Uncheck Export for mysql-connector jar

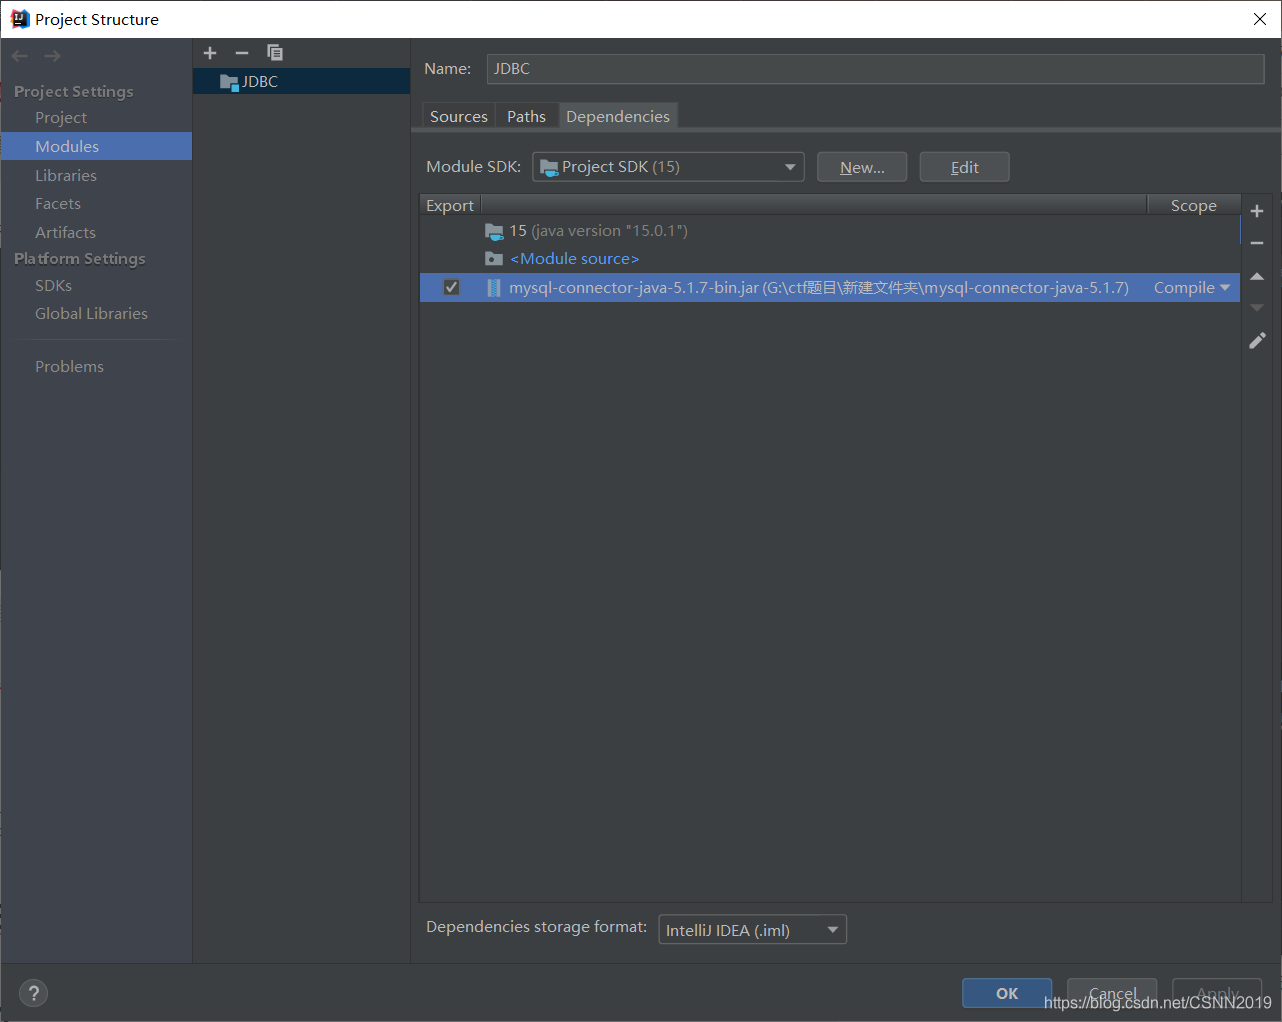point(451,287)
